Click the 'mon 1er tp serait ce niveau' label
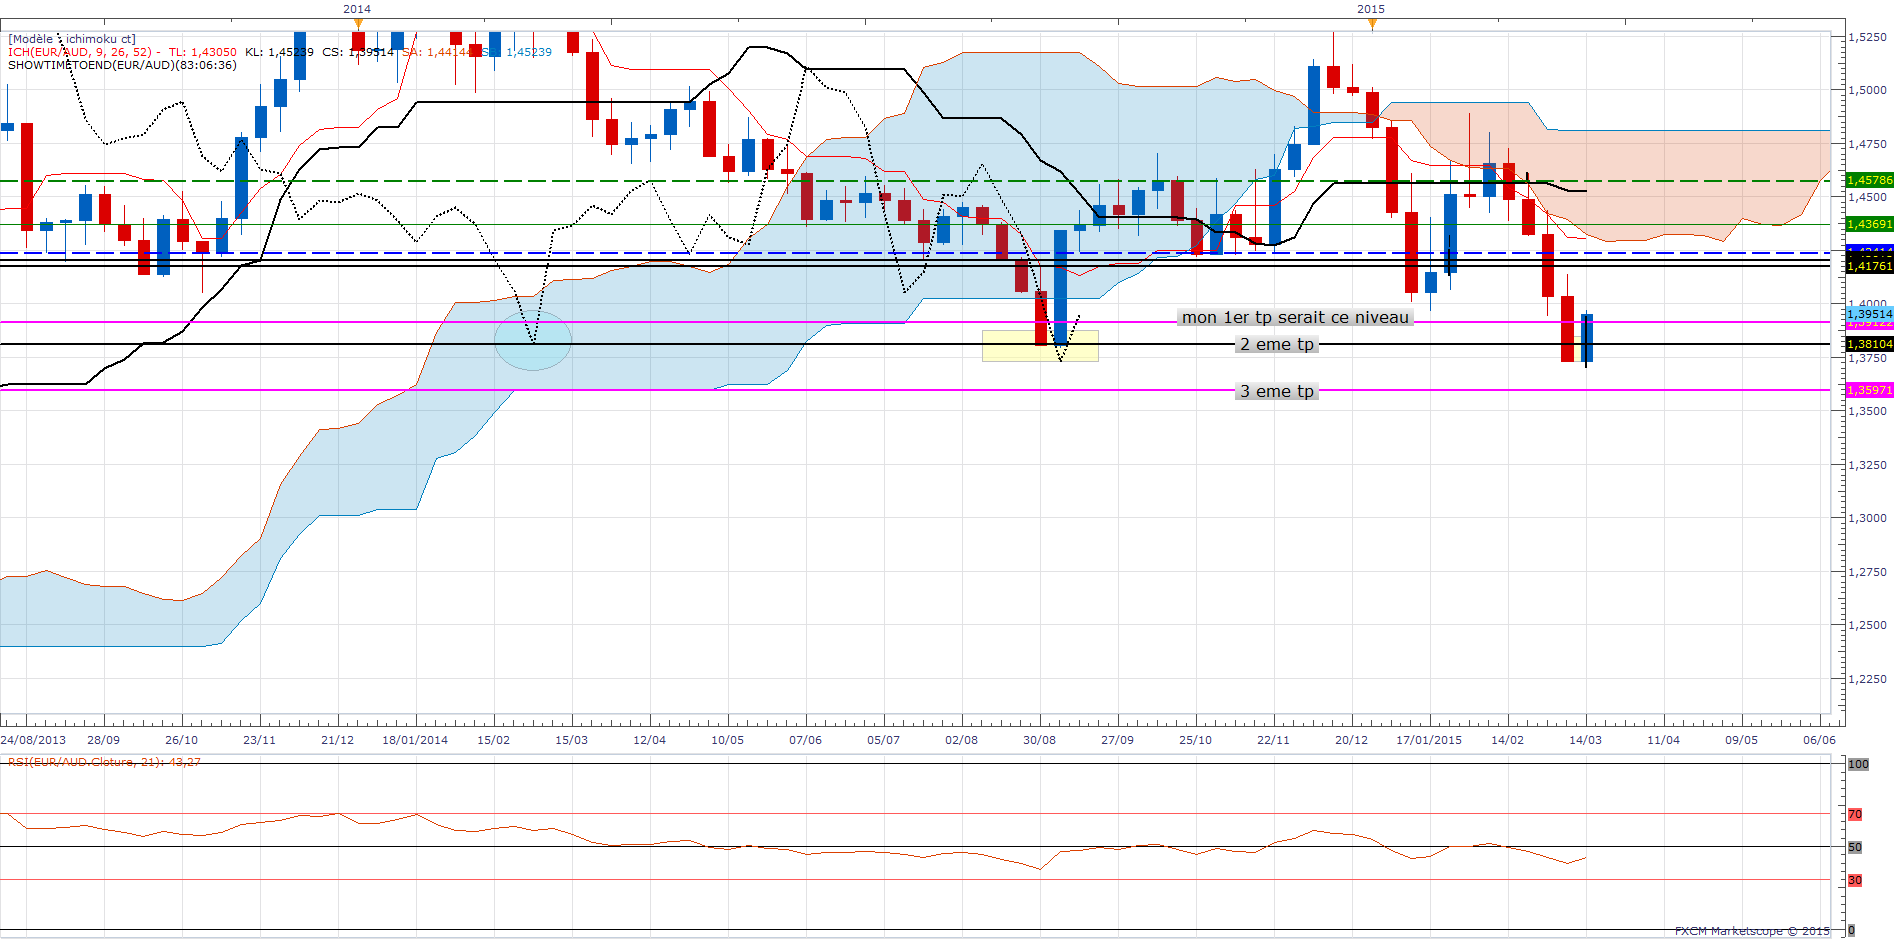1903x940 pixels. point(1295,317)
